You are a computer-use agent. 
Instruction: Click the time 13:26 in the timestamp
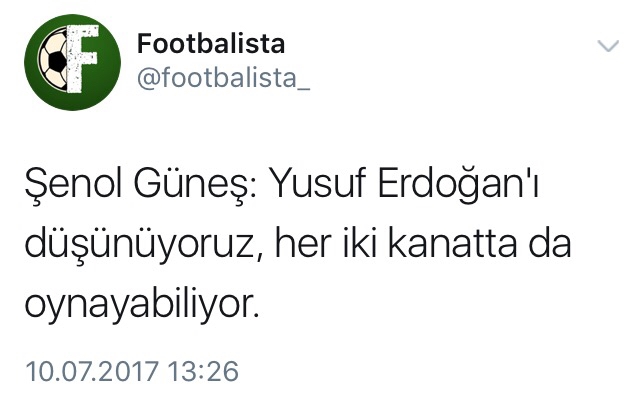203,372
